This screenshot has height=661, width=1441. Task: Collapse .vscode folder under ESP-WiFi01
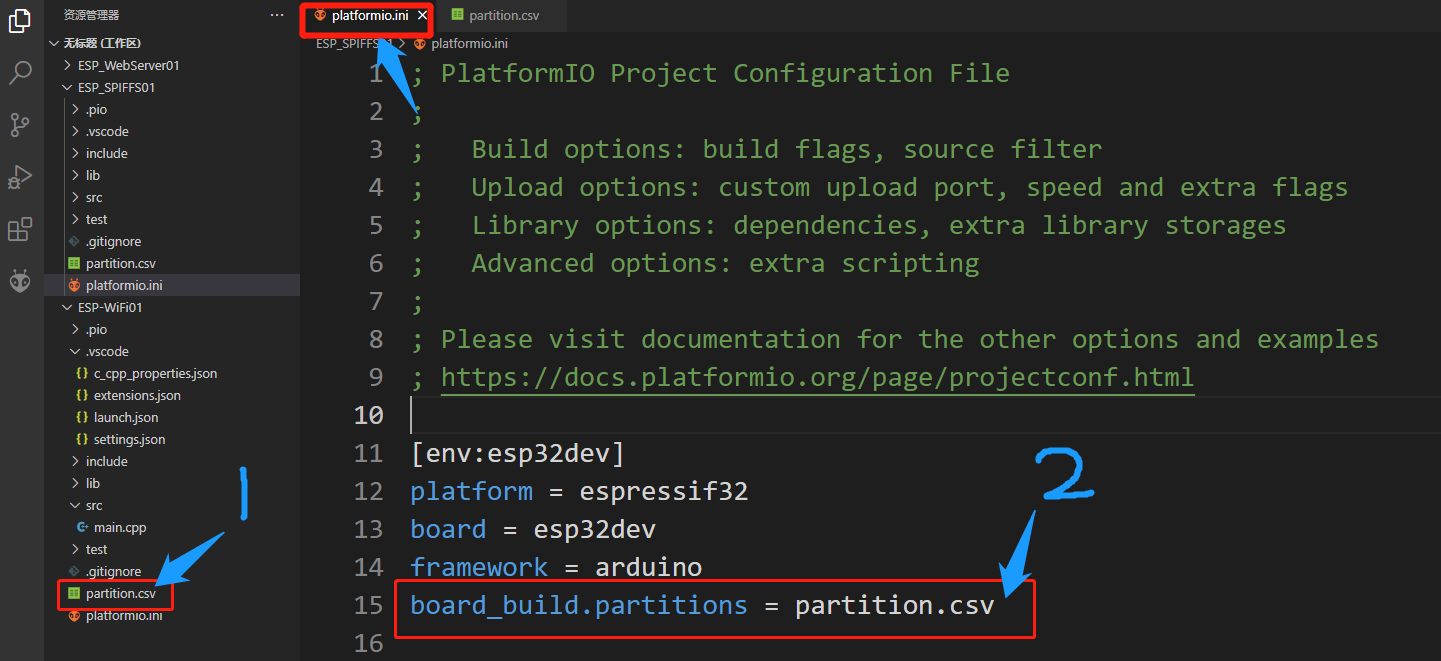pos(171,351)
